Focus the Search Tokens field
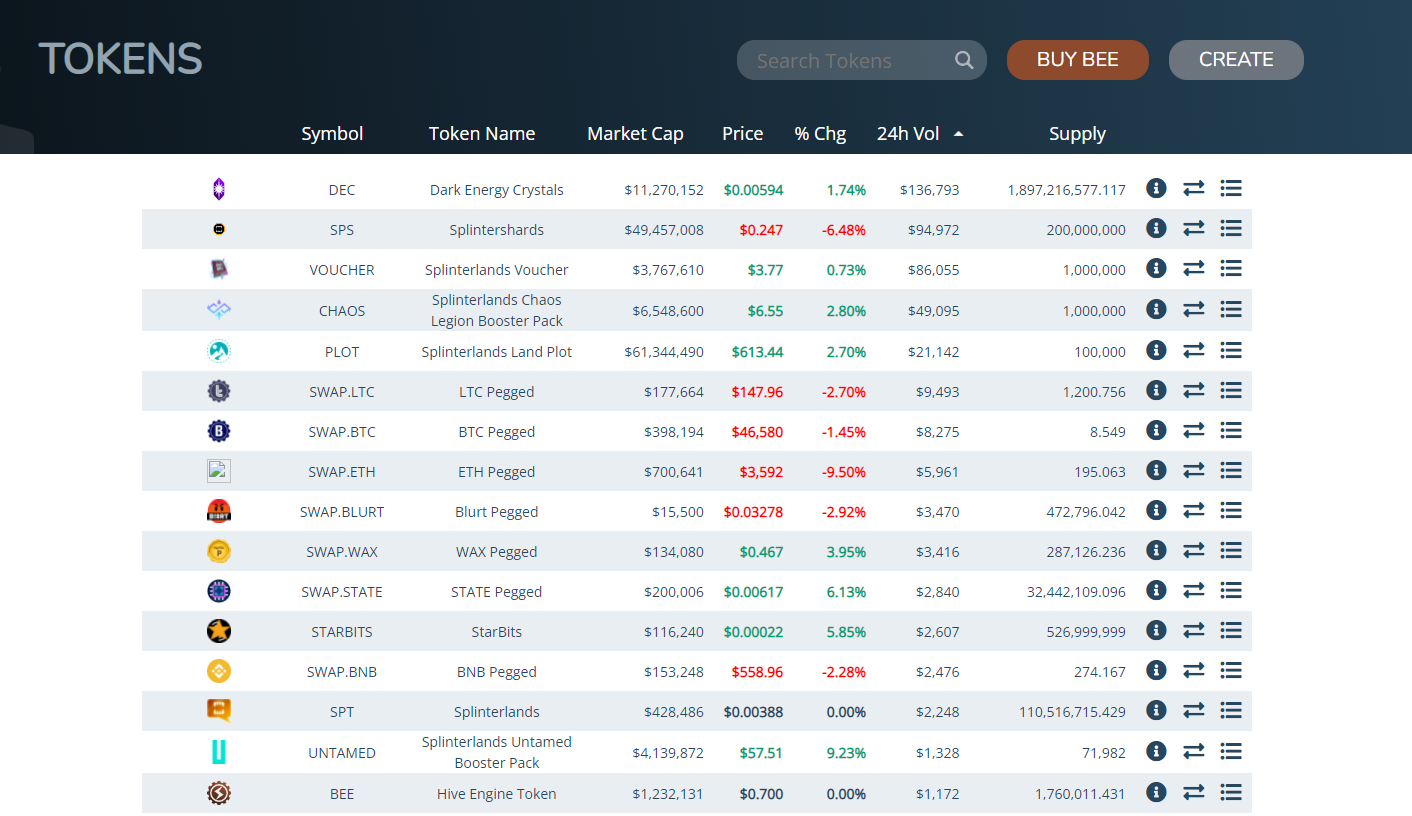 coord(861,60)
